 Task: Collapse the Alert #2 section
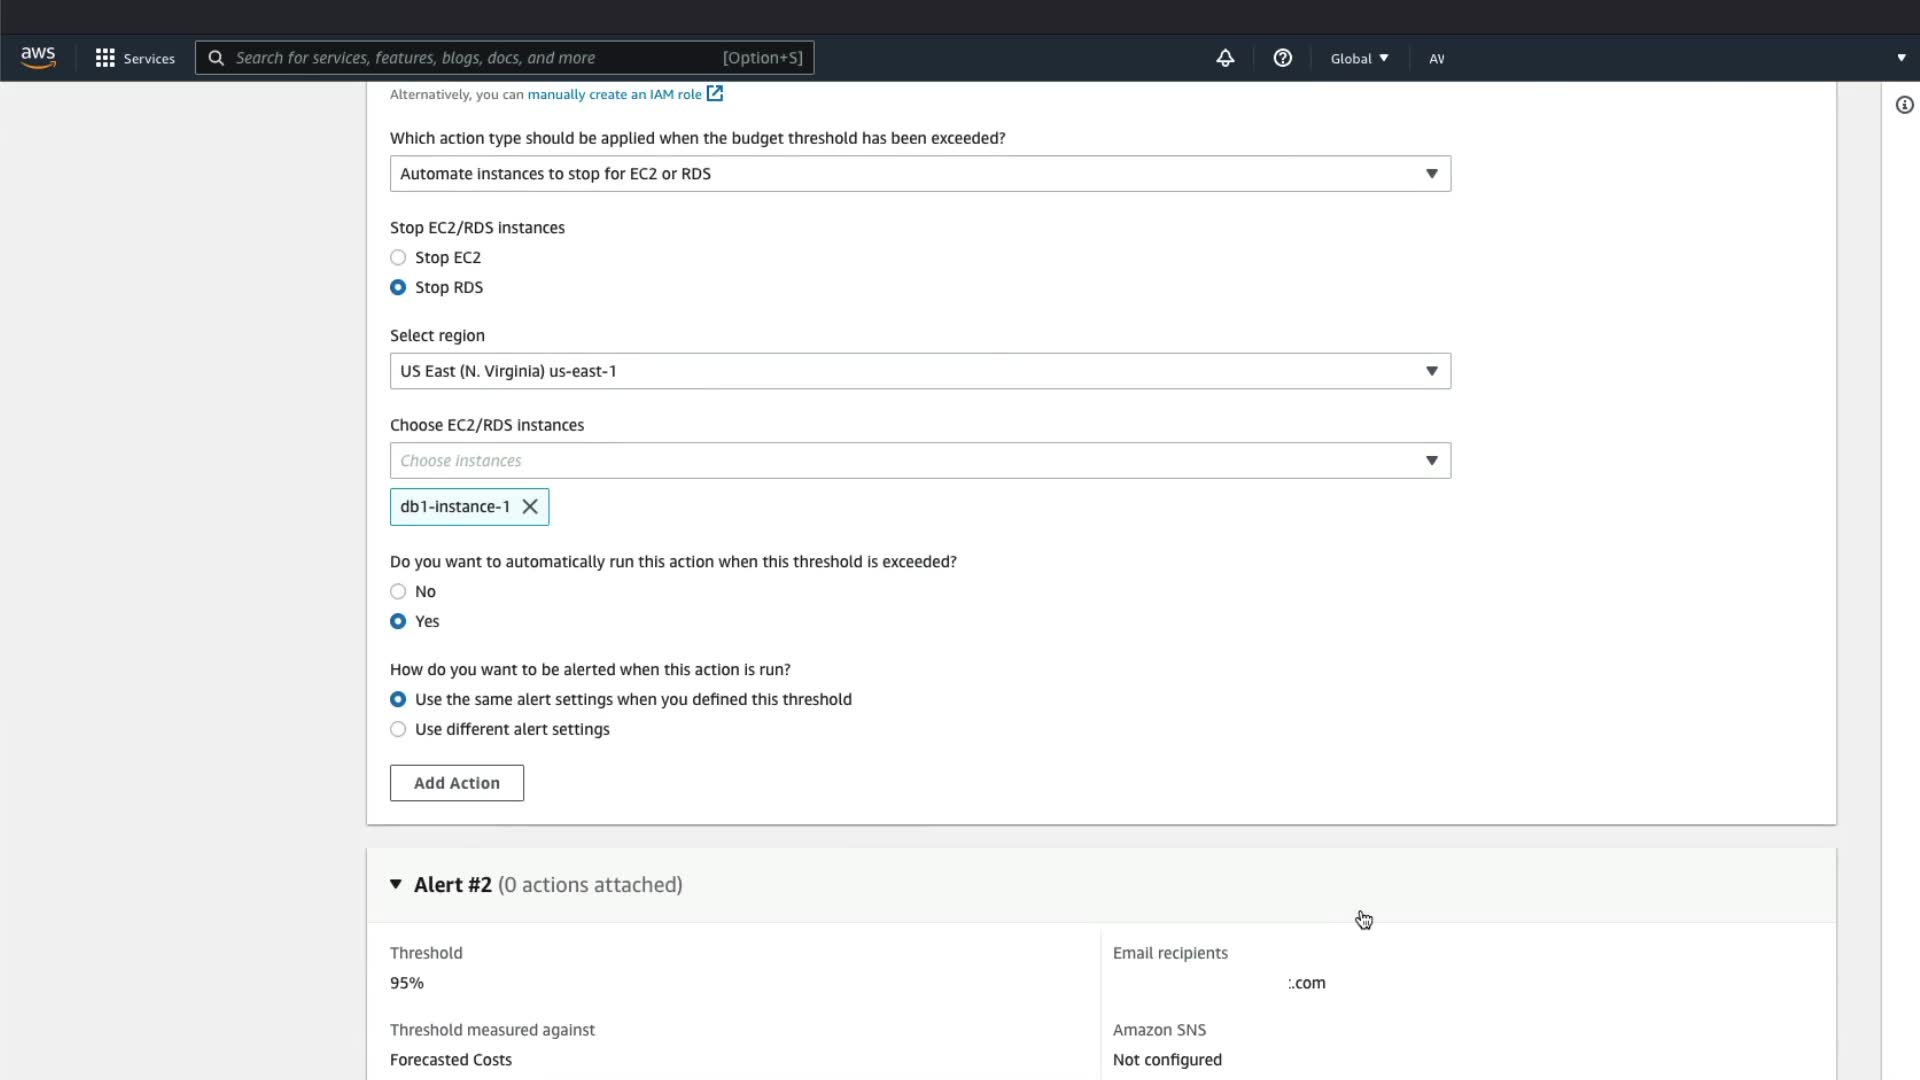(396, 885)
